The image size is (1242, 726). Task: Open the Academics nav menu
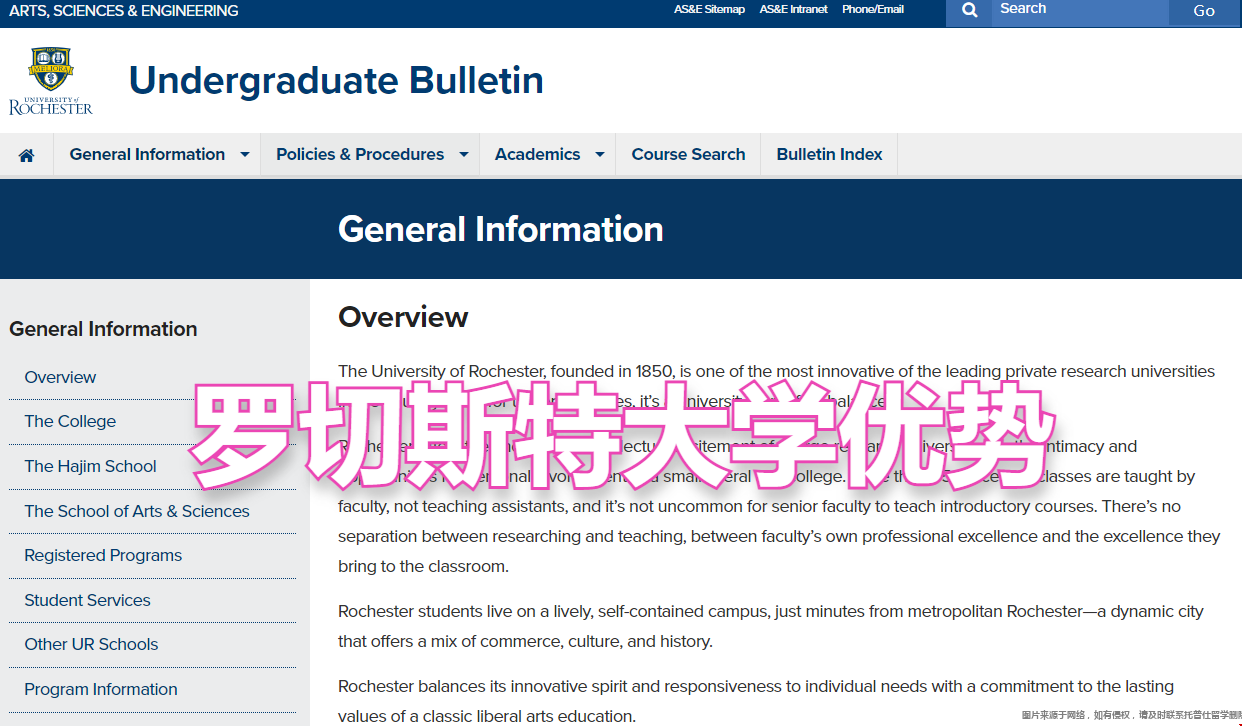537,154
